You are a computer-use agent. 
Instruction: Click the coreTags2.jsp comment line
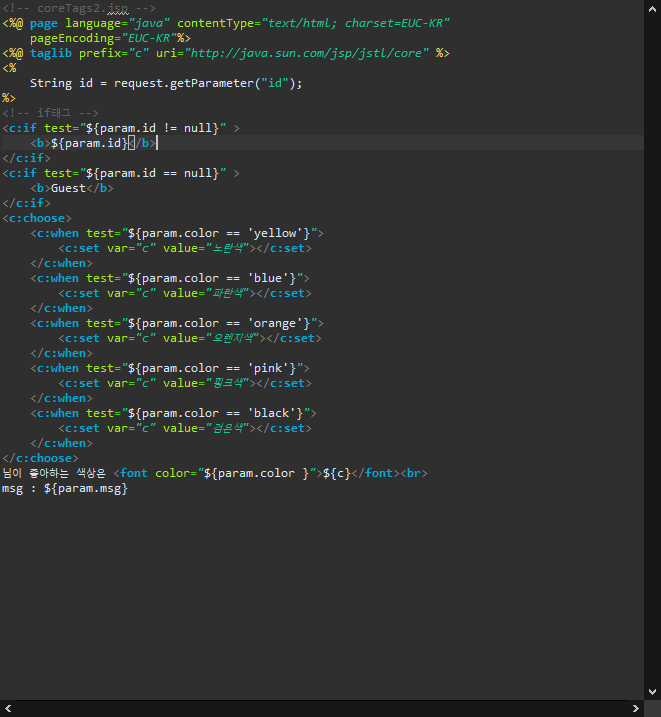tap(79, 8)
